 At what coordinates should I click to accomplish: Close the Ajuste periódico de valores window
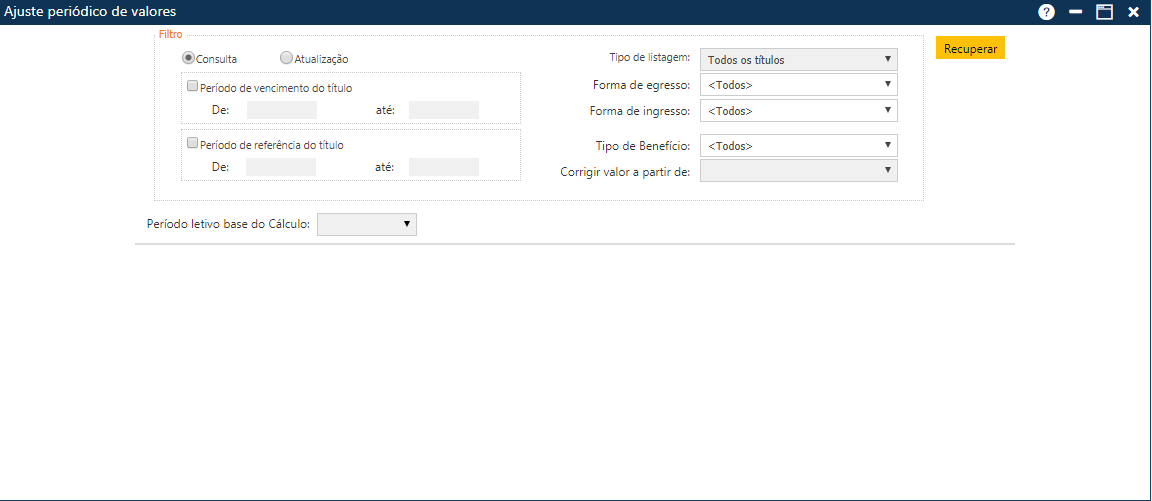click(1133, 12)
